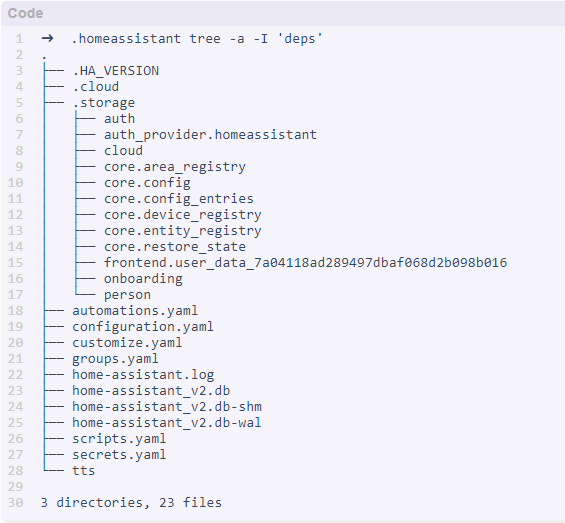Select the .HA_VERSION entry
This screenshot has width=565, height=523.
[115, 71]
